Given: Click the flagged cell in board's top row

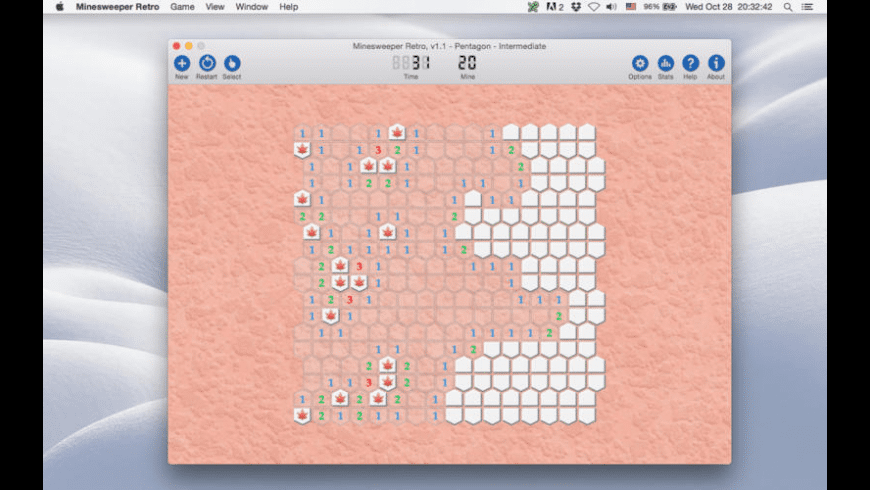Looking at the screenshot, I should (x=397, y=132).
